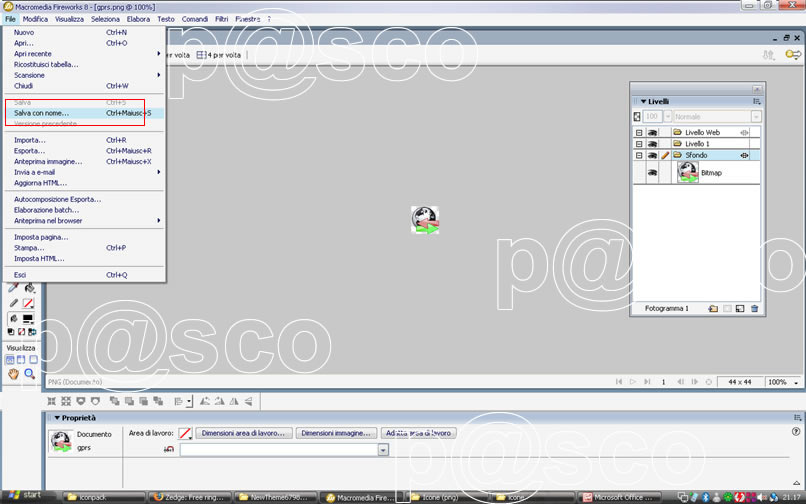Add a new layer folder
806x504 pixels.
pyautogui.click(x=713, y=309)
